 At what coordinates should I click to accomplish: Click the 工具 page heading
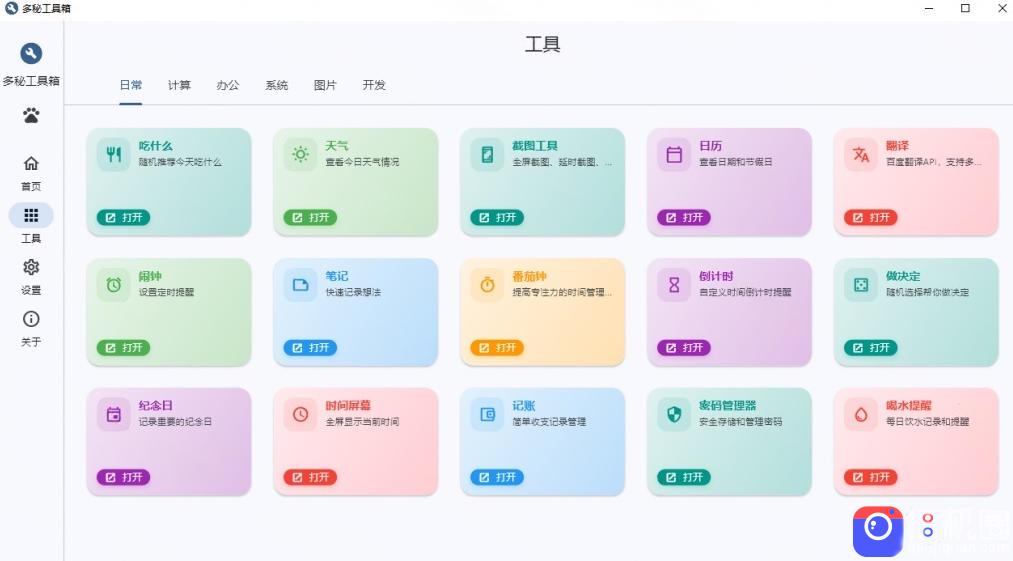(x=542, y=44)
